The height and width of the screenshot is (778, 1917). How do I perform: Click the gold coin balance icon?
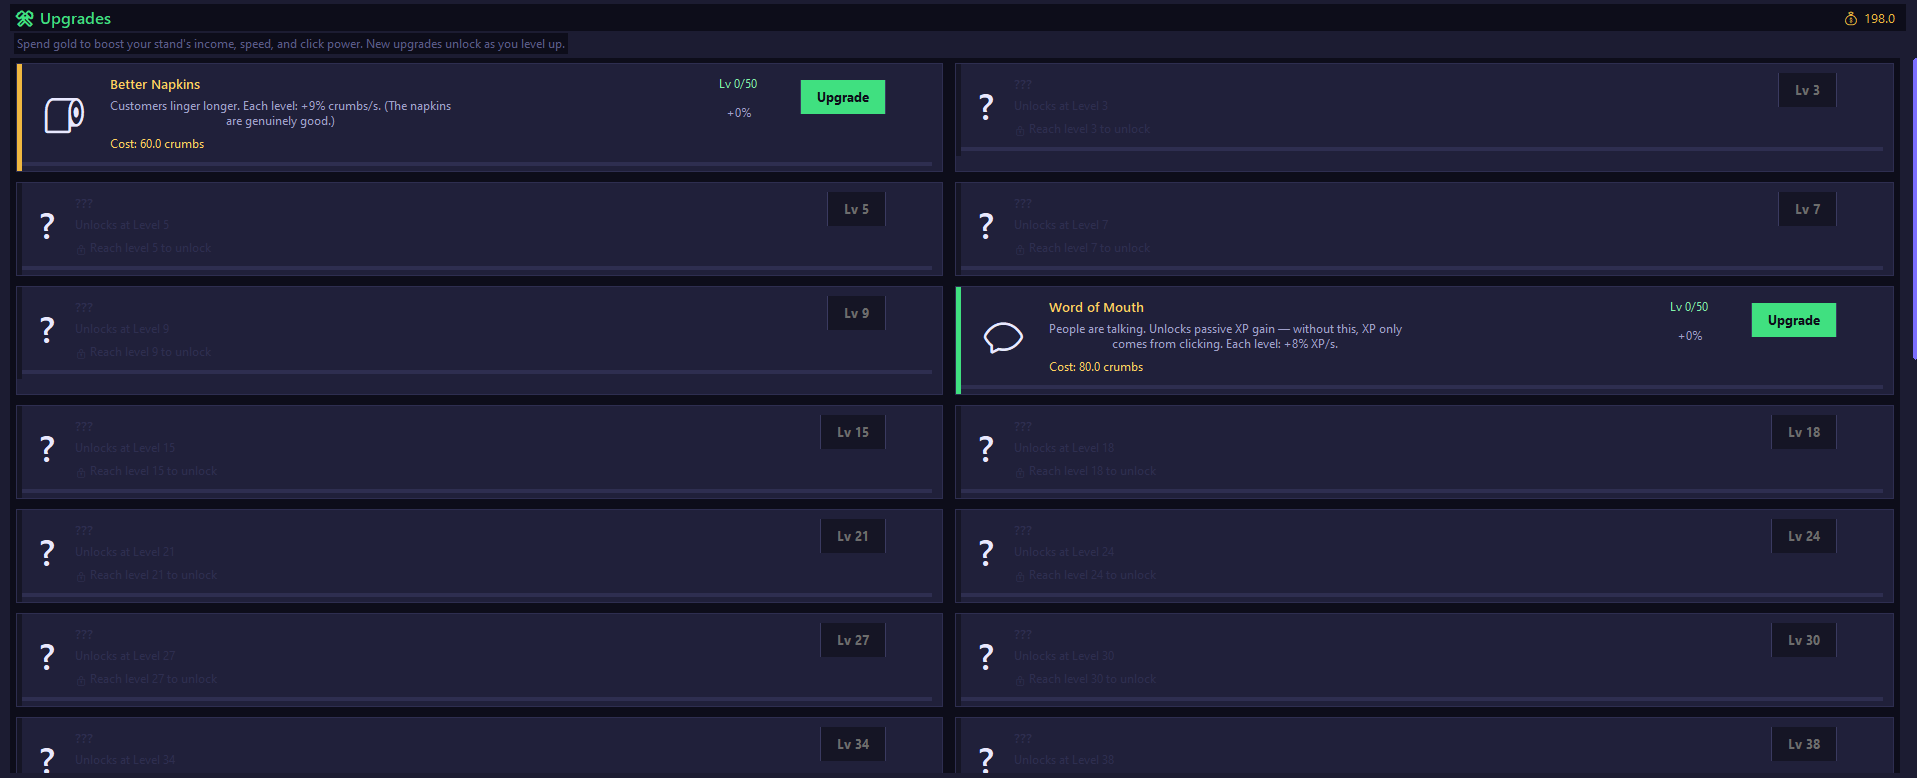1851,19
